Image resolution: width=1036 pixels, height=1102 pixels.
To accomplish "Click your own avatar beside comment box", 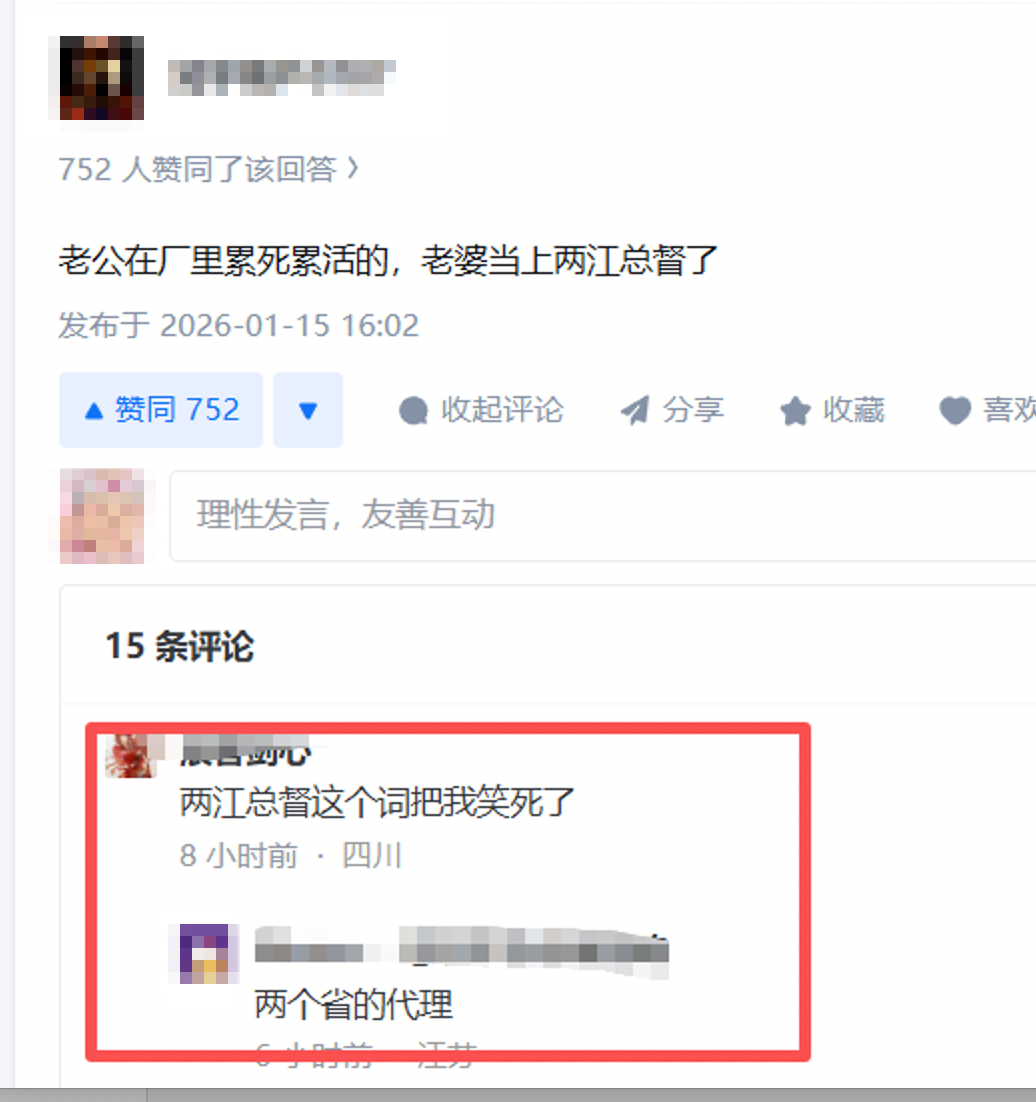I will pyautogui.click(x=102, y=516).
